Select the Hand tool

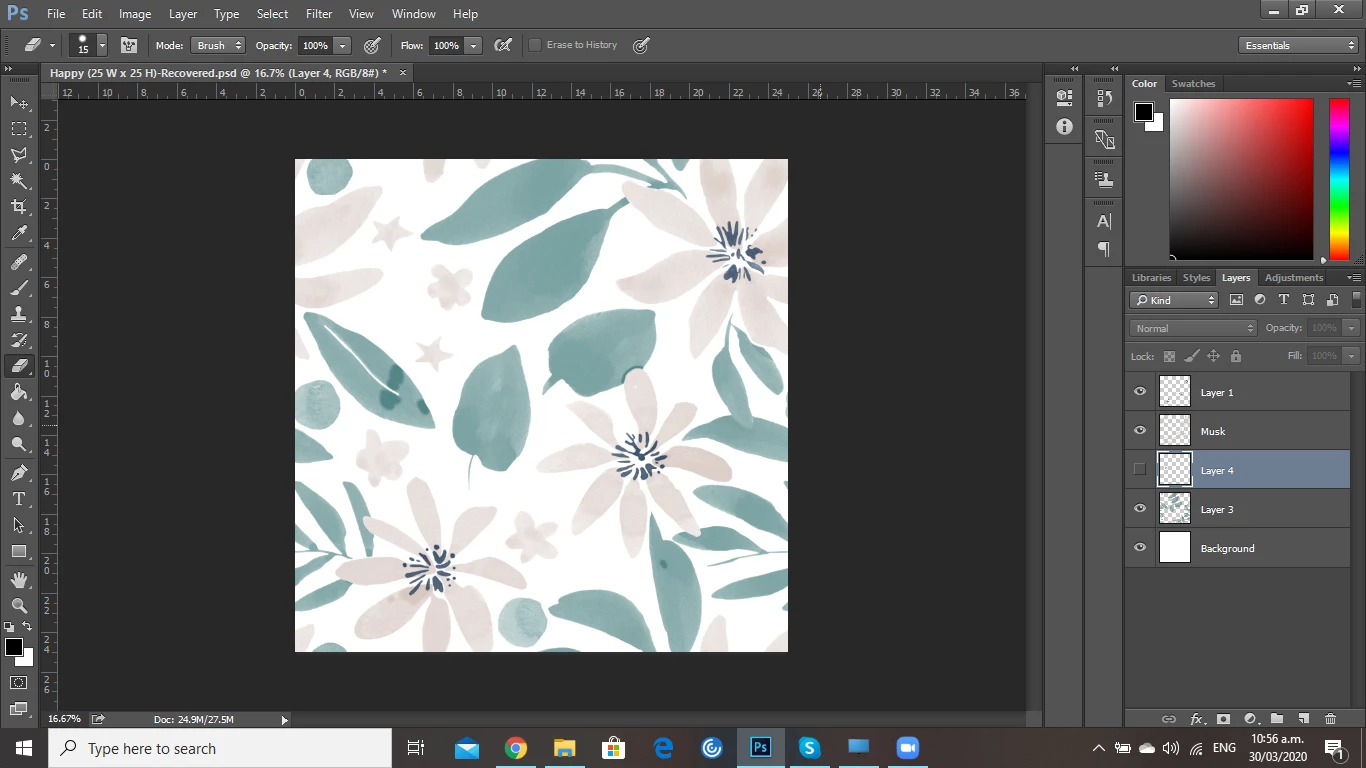[x=19, y=580]
